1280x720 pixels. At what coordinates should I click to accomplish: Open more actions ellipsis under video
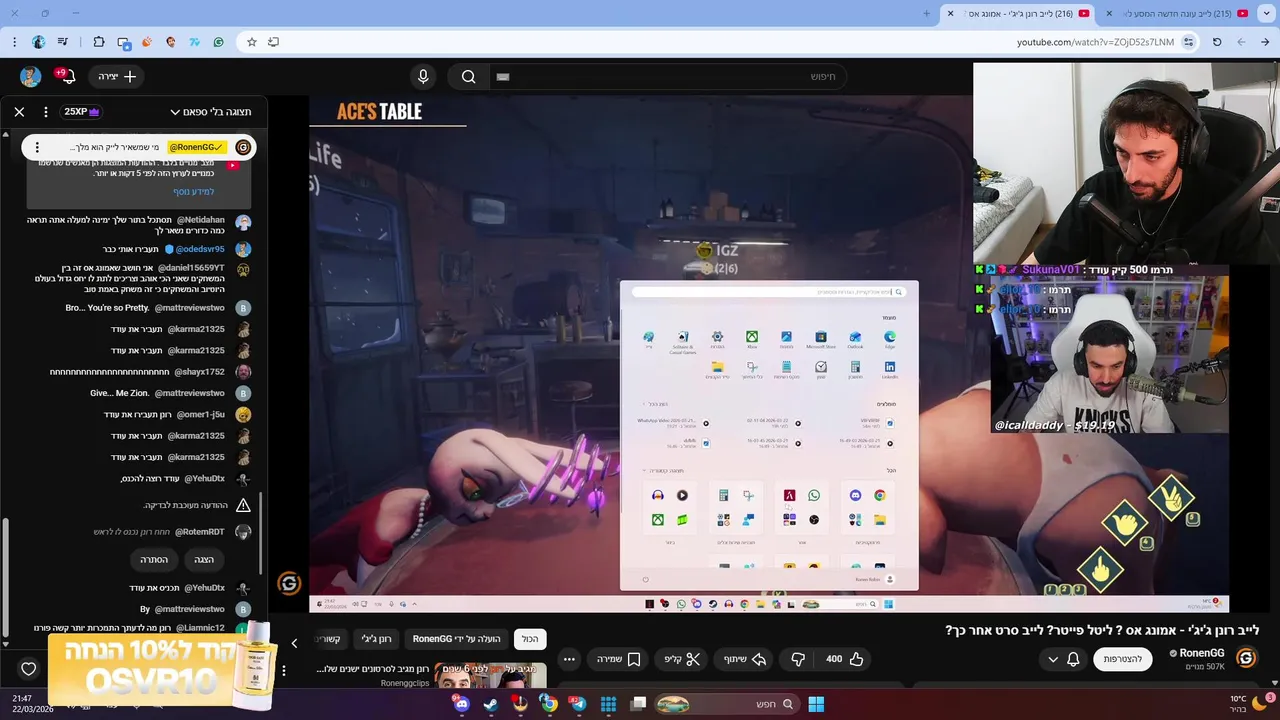[x=569, y=659]
